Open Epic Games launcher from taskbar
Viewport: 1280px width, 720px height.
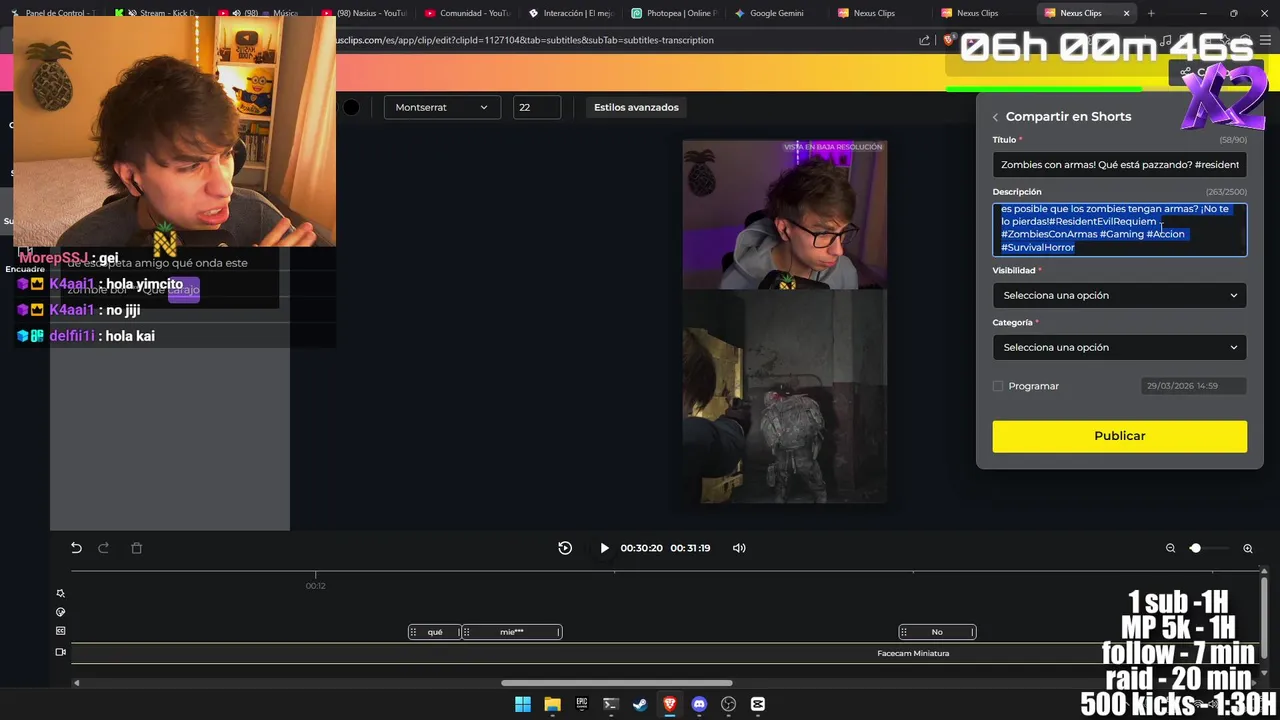581,704
